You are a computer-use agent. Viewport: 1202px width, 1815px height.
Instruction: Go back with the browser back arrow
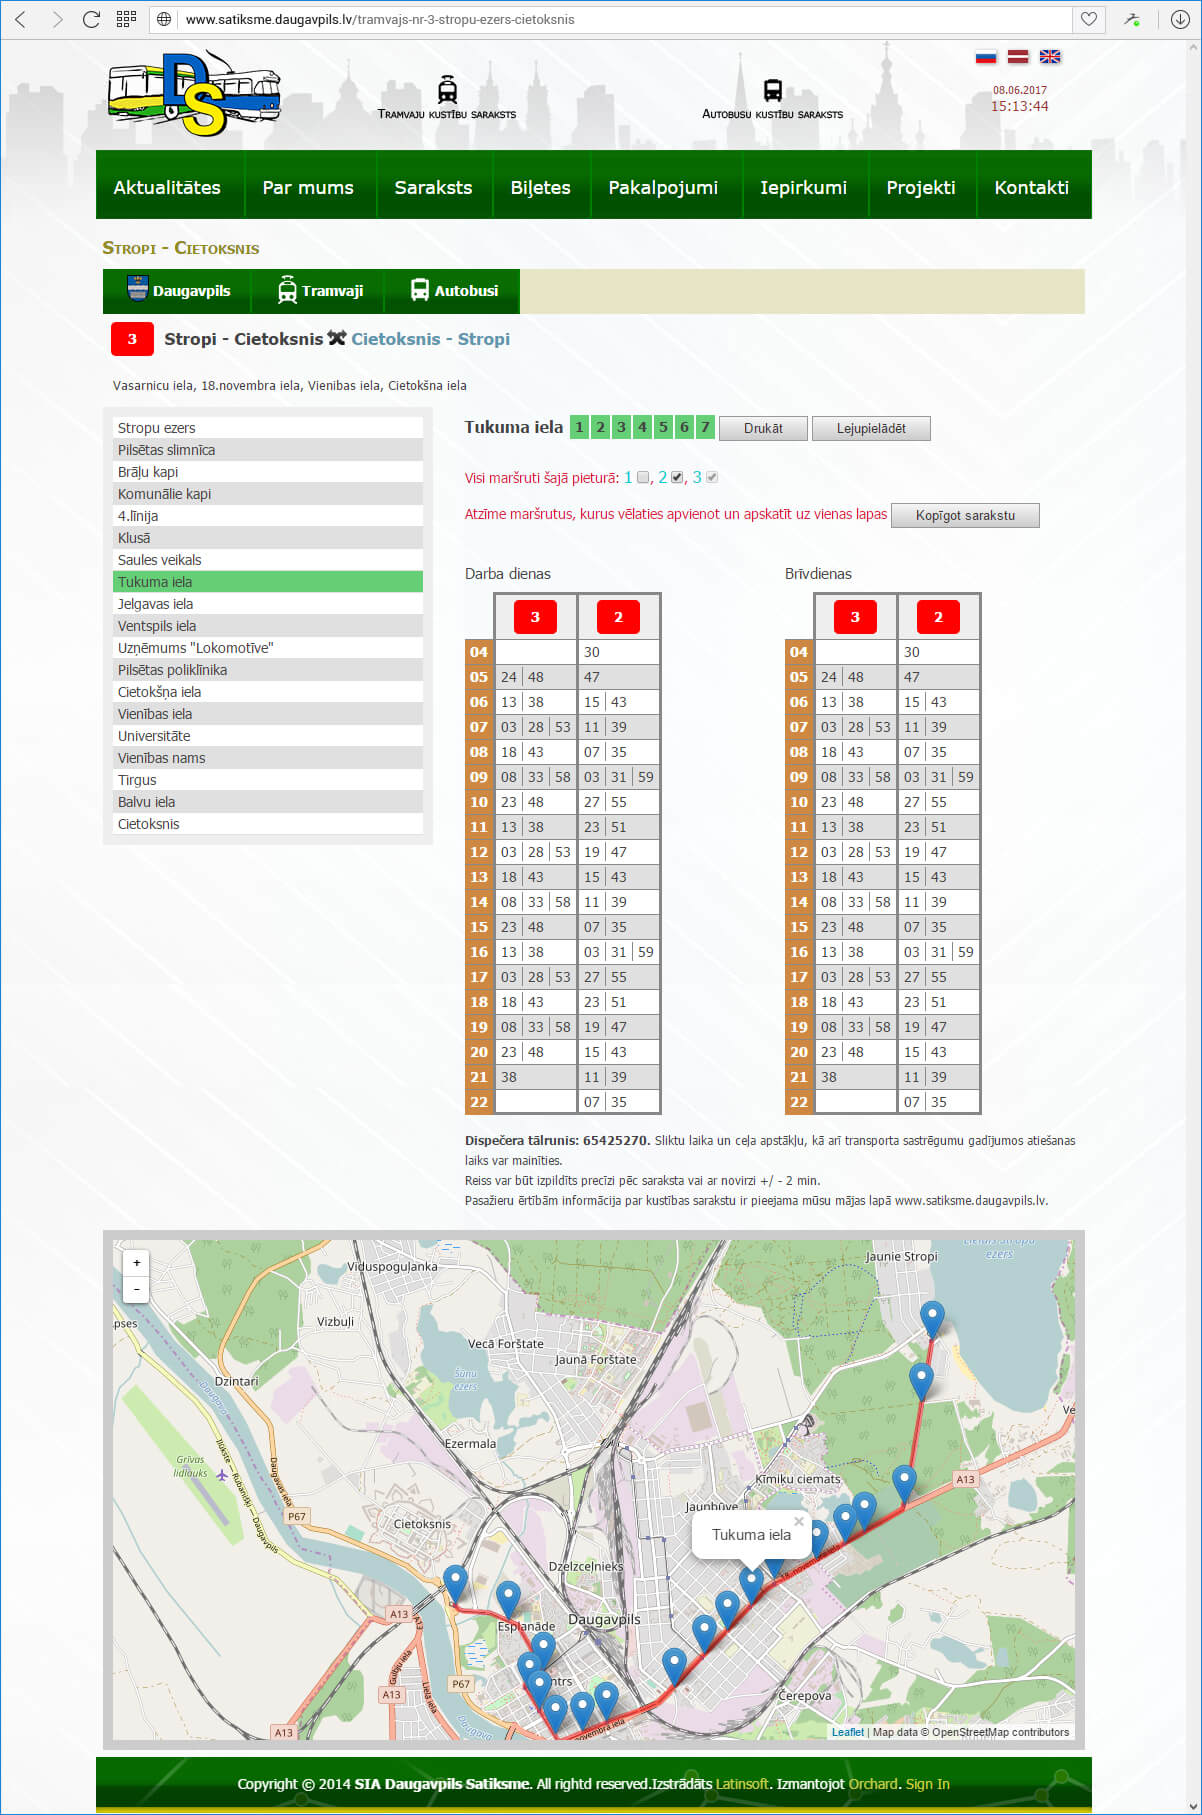click(20, 19)
